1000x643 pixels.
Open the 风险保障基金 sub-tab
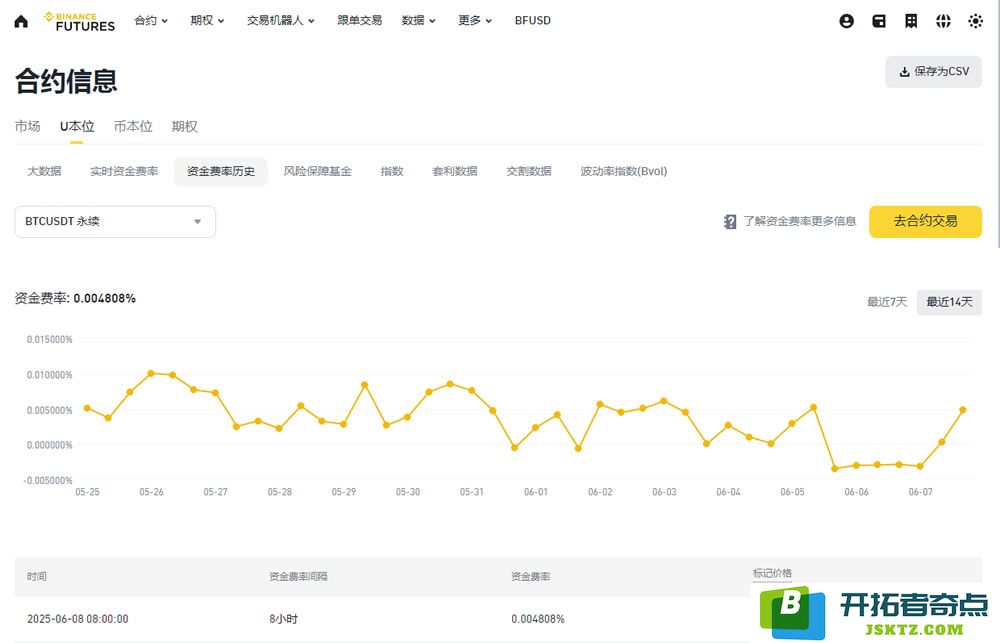pos(317,171)
